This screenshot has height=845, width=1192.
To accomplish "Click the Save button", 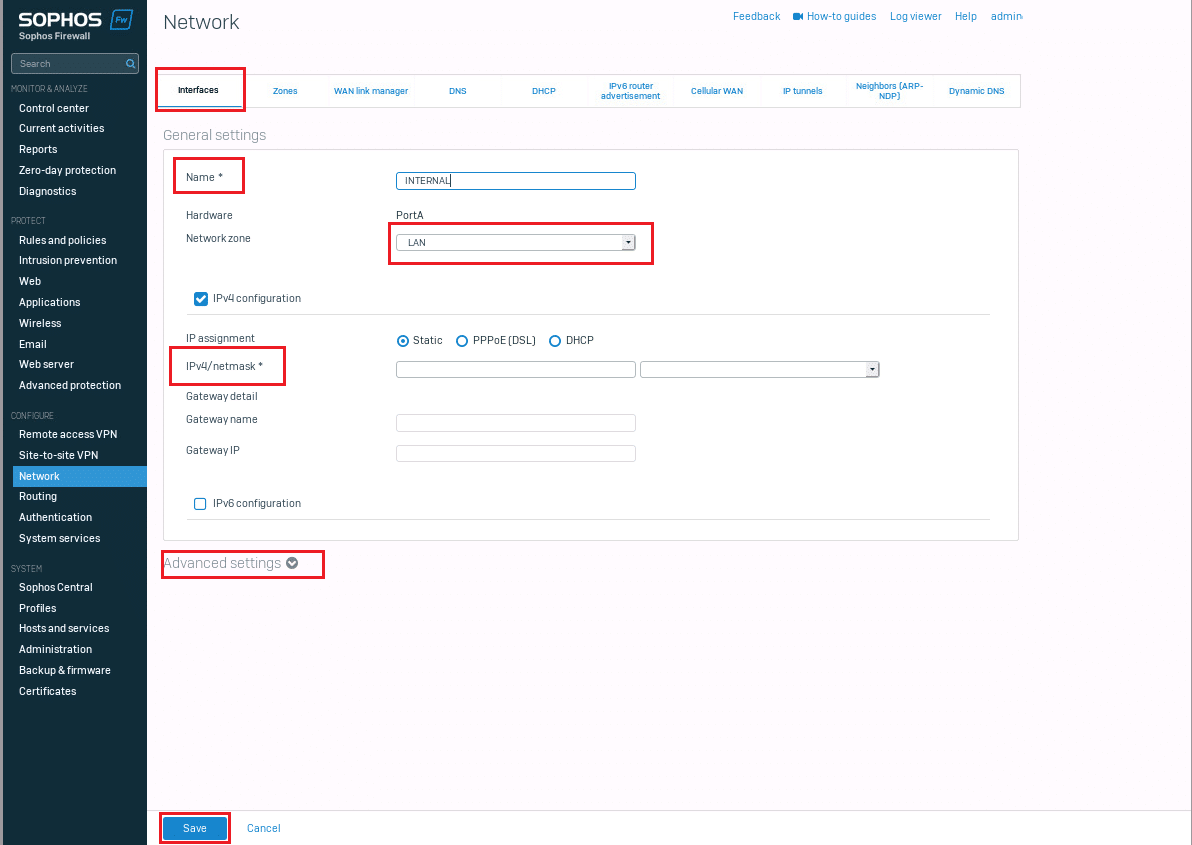I will [195, 828].
